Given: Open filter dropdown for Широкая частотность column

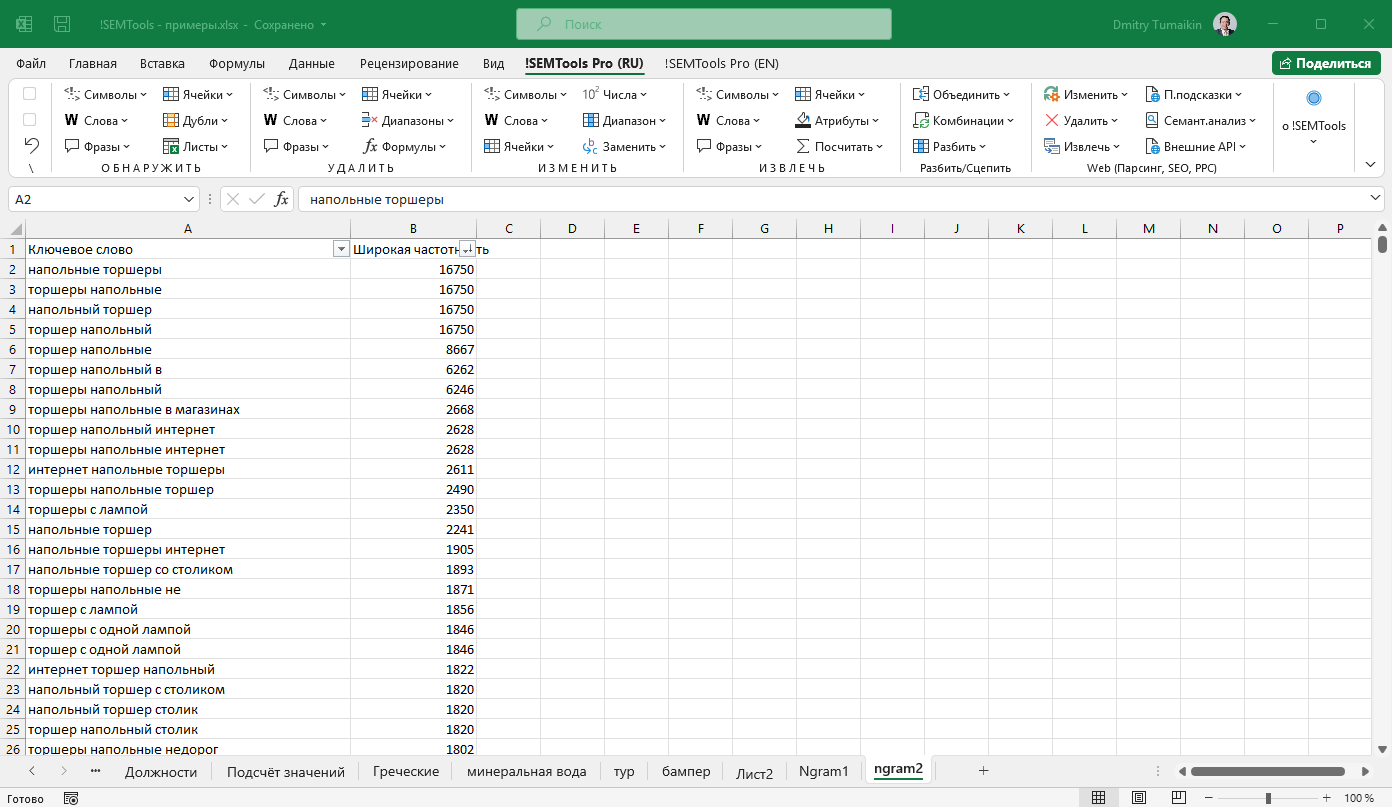Looking at the screenshot, I should pos(467,249).
